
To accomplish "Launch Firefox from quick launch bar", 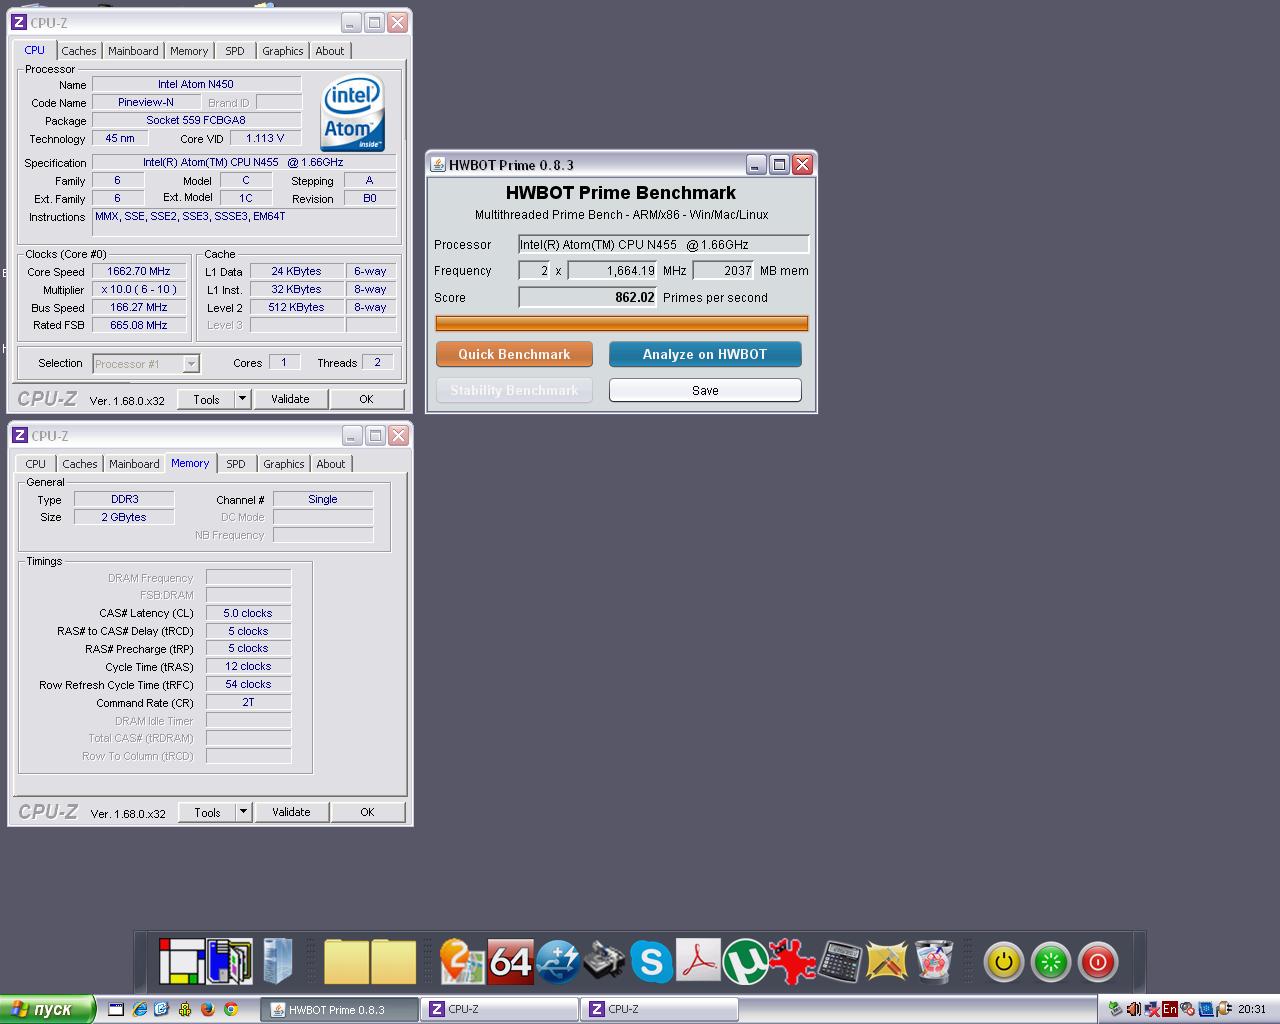I will coord(208,1009).
